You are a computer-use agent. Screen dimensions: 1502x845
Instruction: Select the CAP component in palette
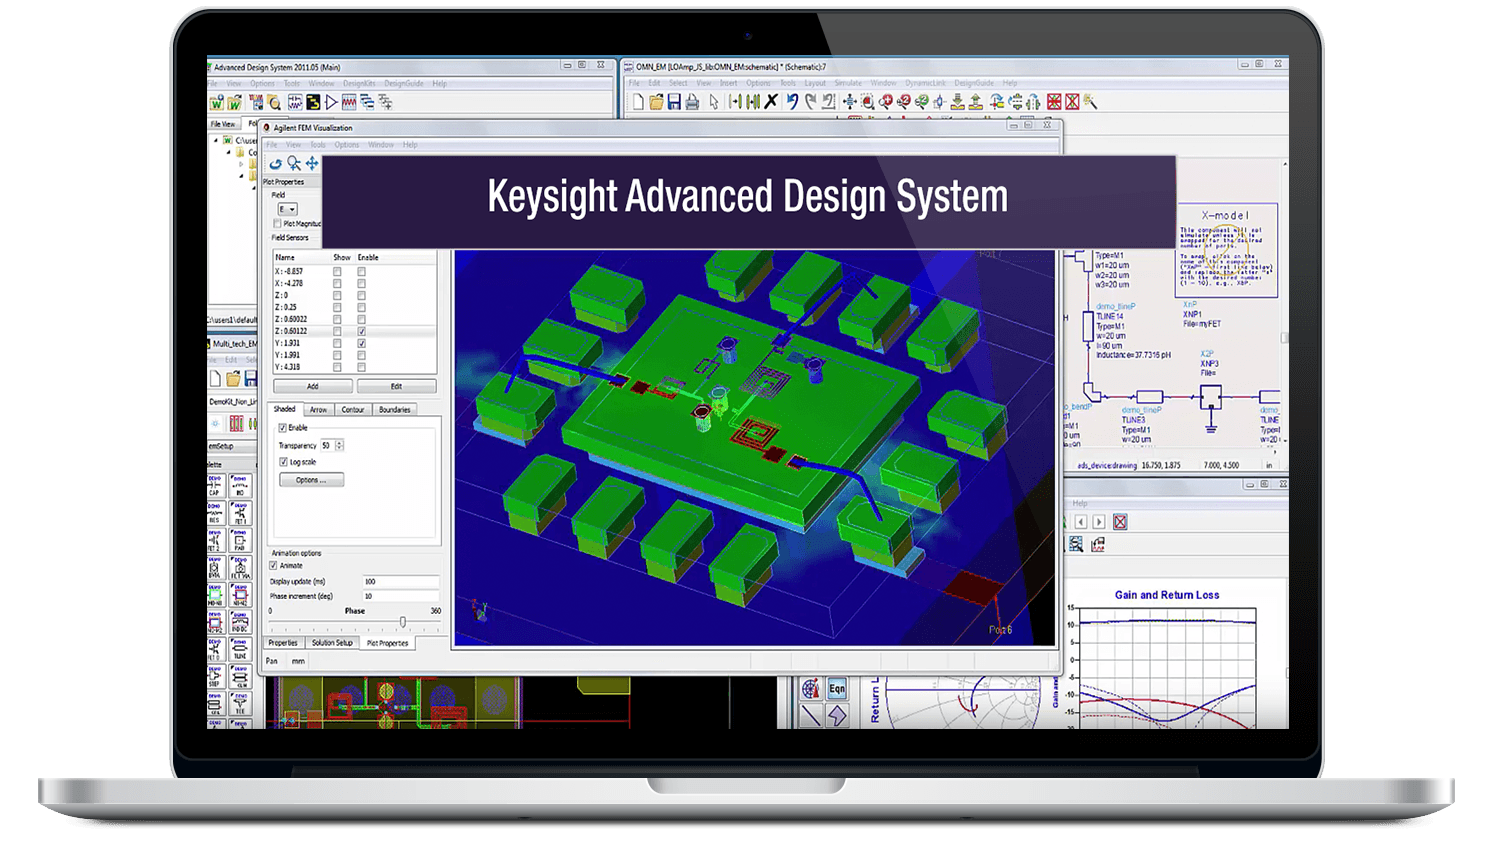pos(215,486)
